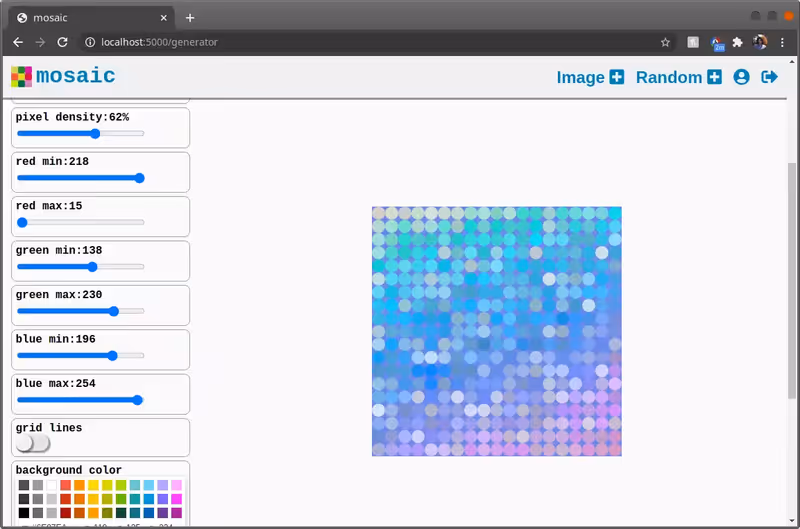Open the Chrome extensions puzzle icon
The width and height of the screenshot is (800, 529).
tap(738, 42)
